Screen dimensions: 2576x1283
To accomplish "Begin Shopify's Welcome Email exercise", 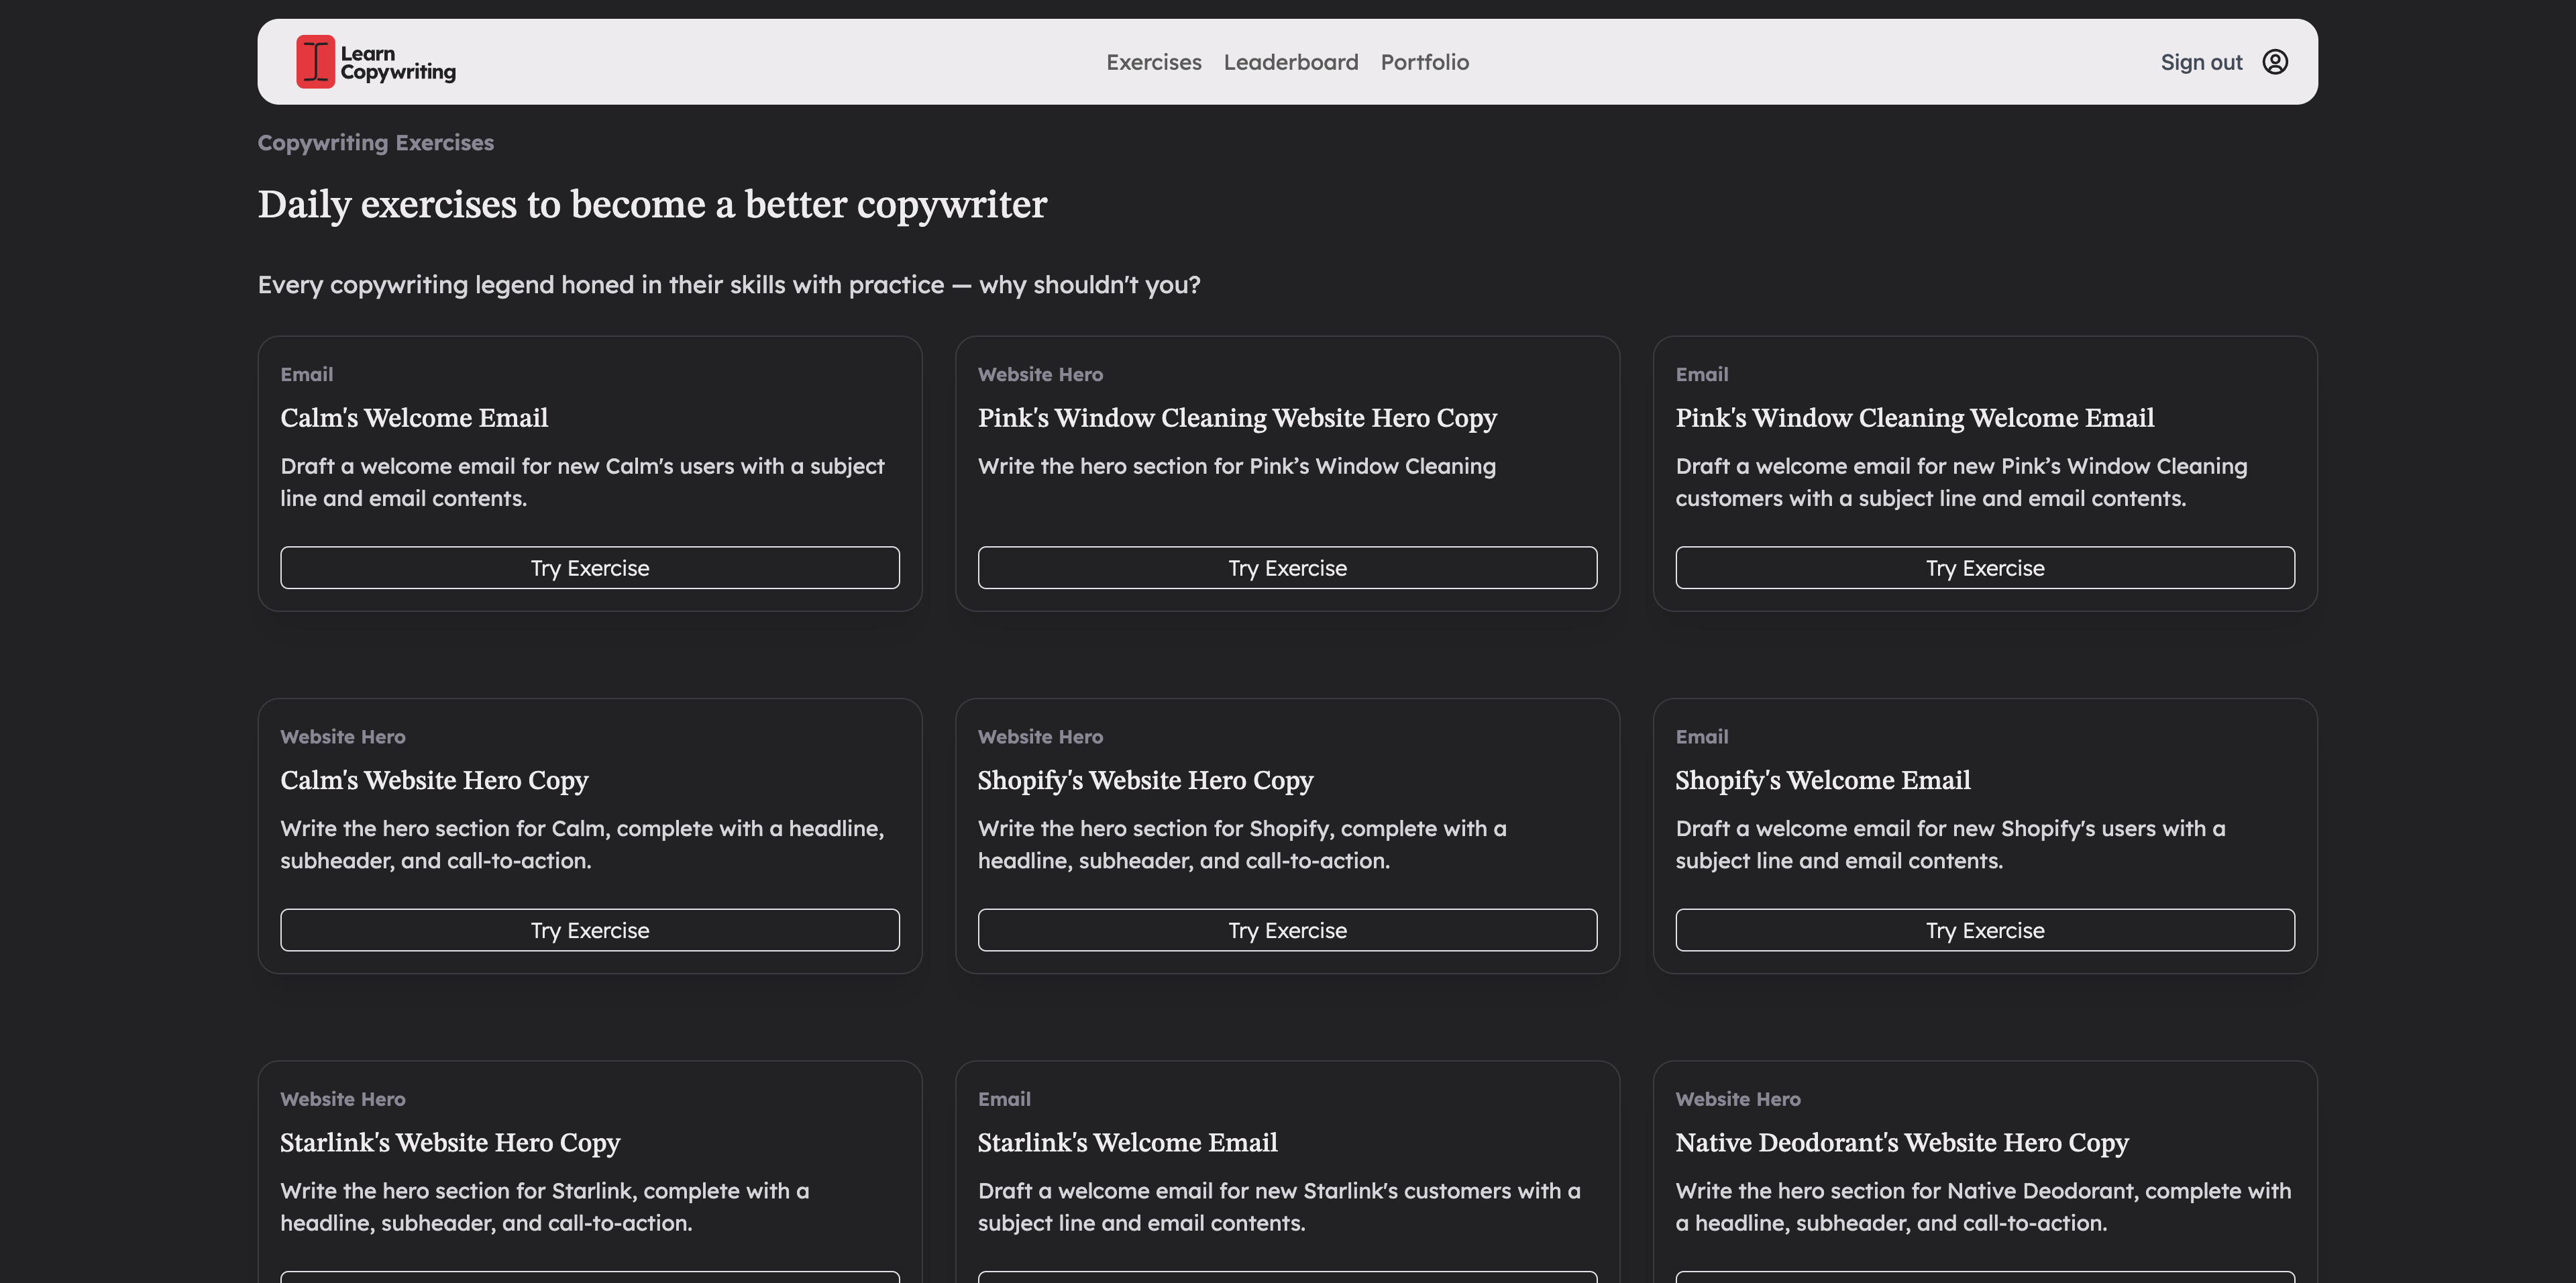I will (x=1984, y=930).
